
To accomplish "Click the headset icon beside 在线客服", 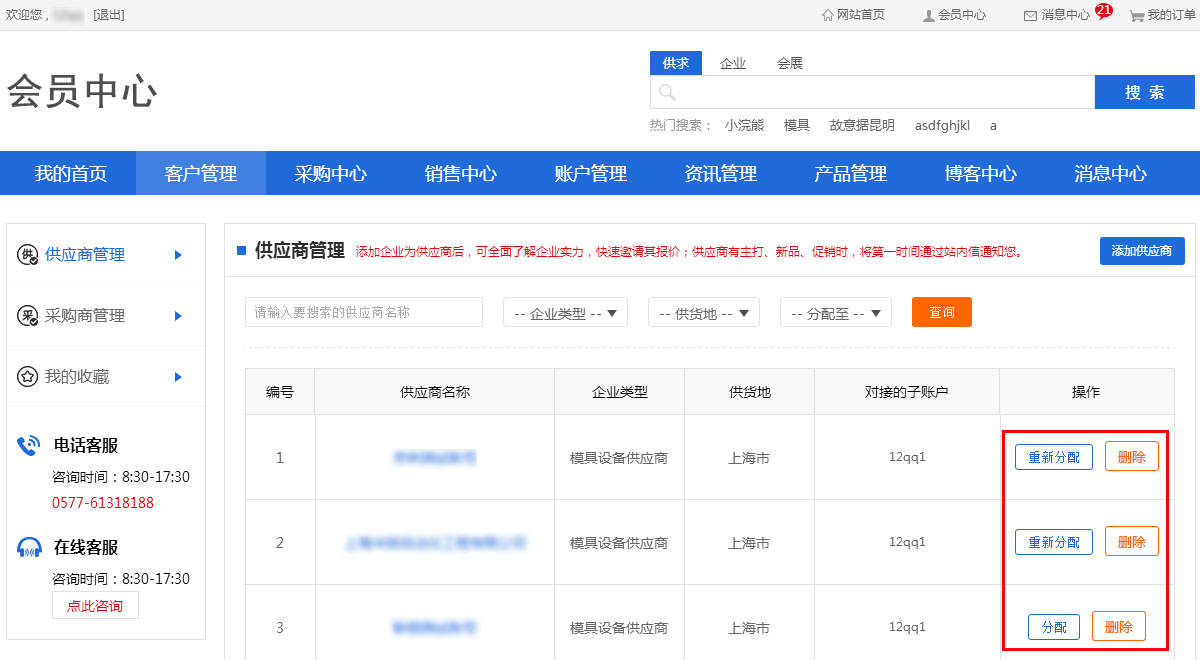I will click(x=29, y=547).
